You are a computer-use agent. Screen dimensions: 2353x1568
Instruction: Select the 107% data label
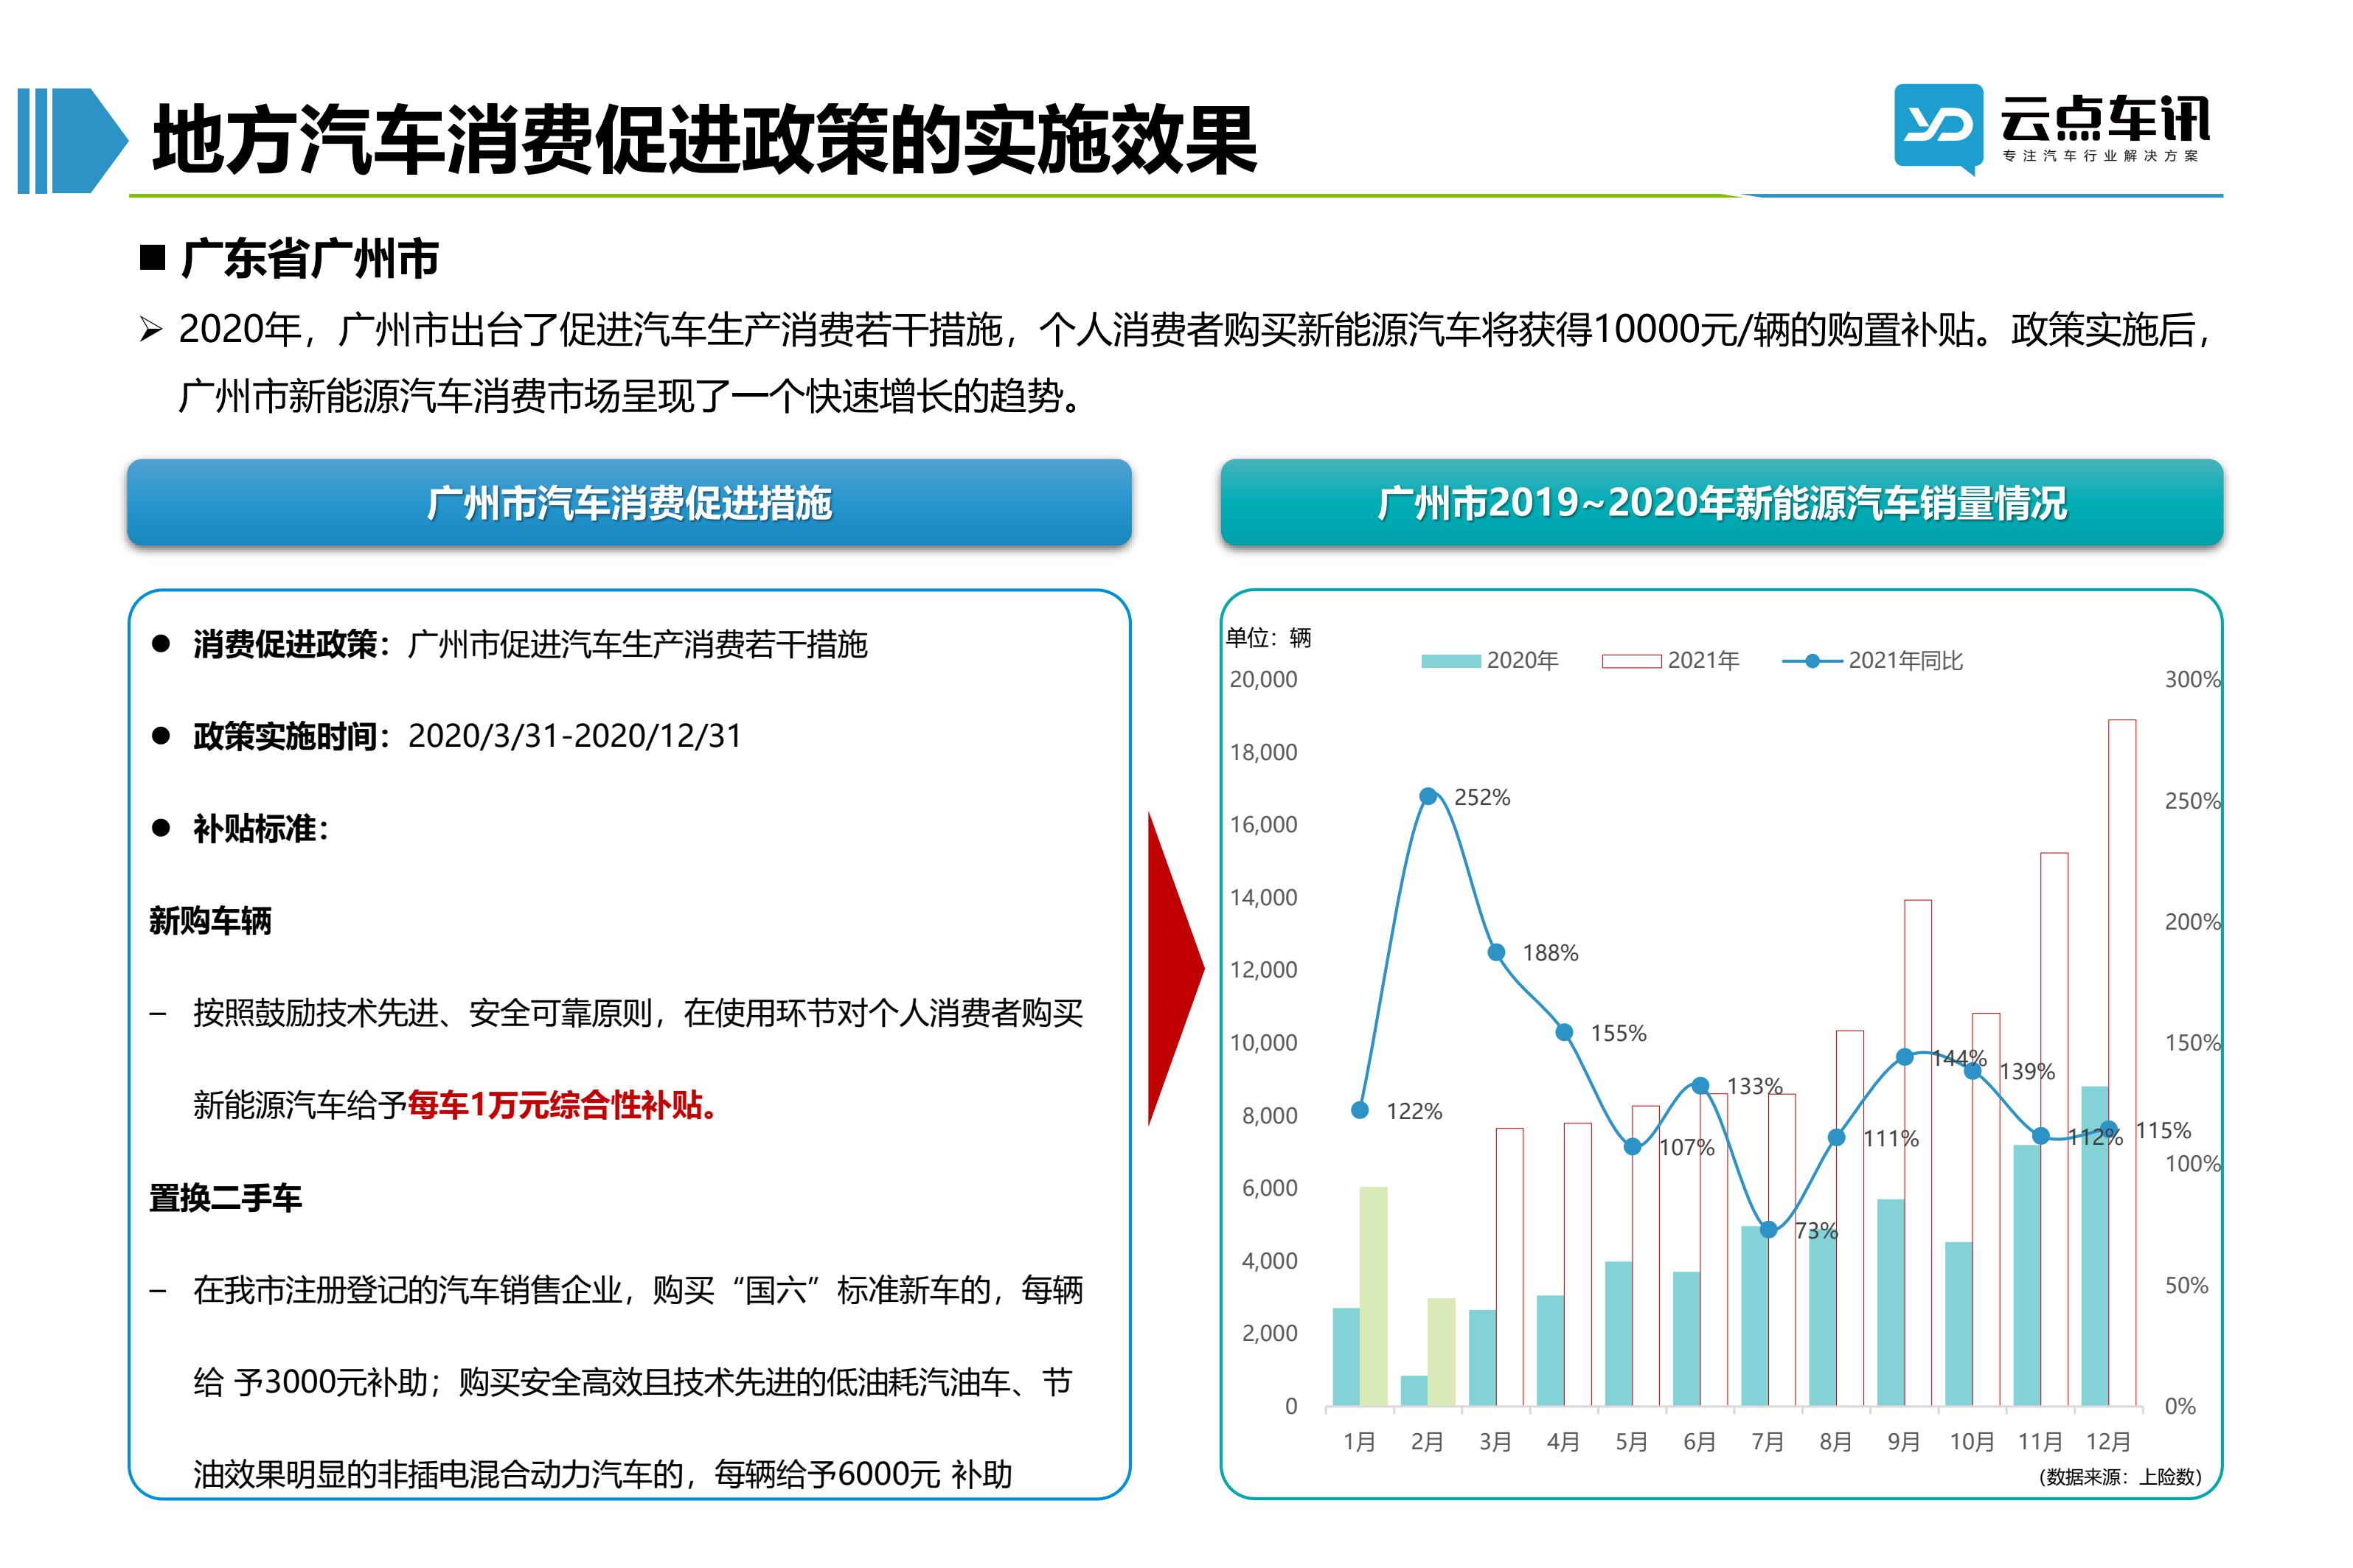[1686, 1147]
